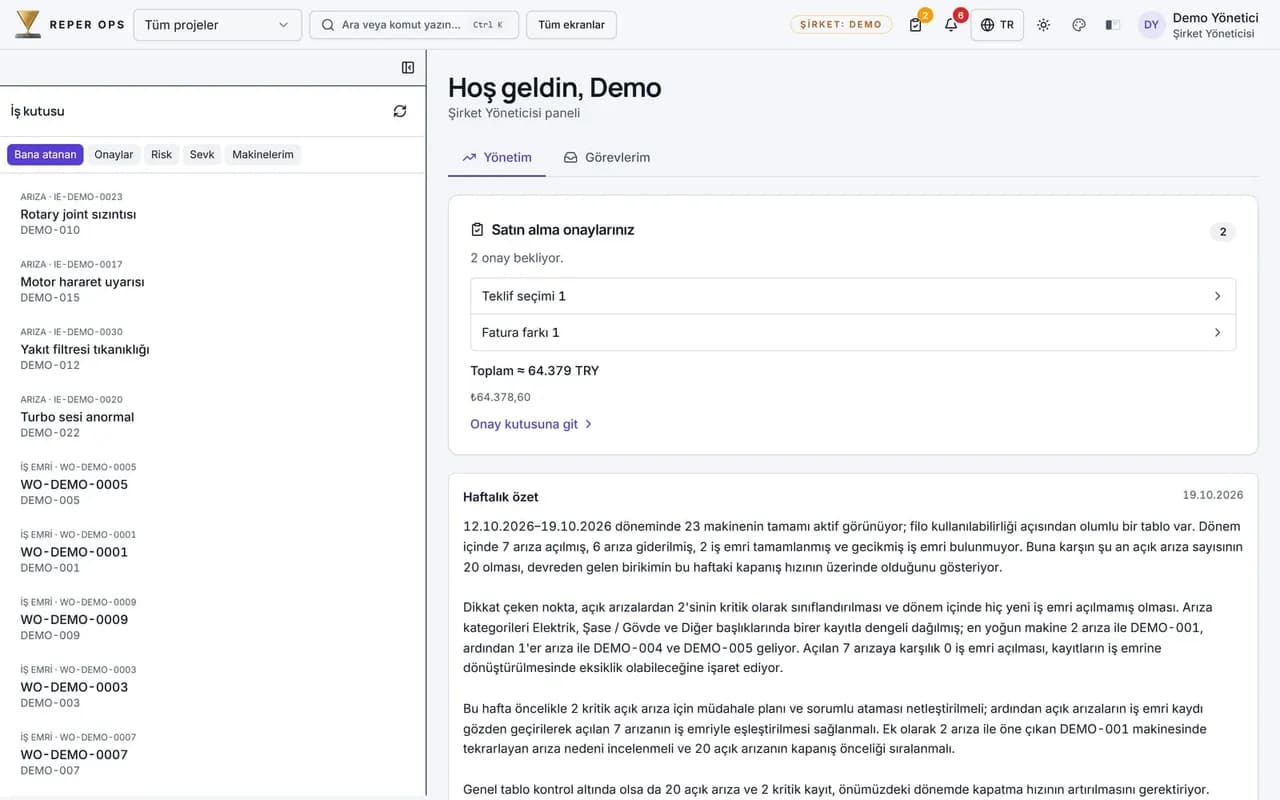Viewport: 1280px width, 800px height.
Task: Switch to the Yönetim tab
Action: (x=497, y=157)
